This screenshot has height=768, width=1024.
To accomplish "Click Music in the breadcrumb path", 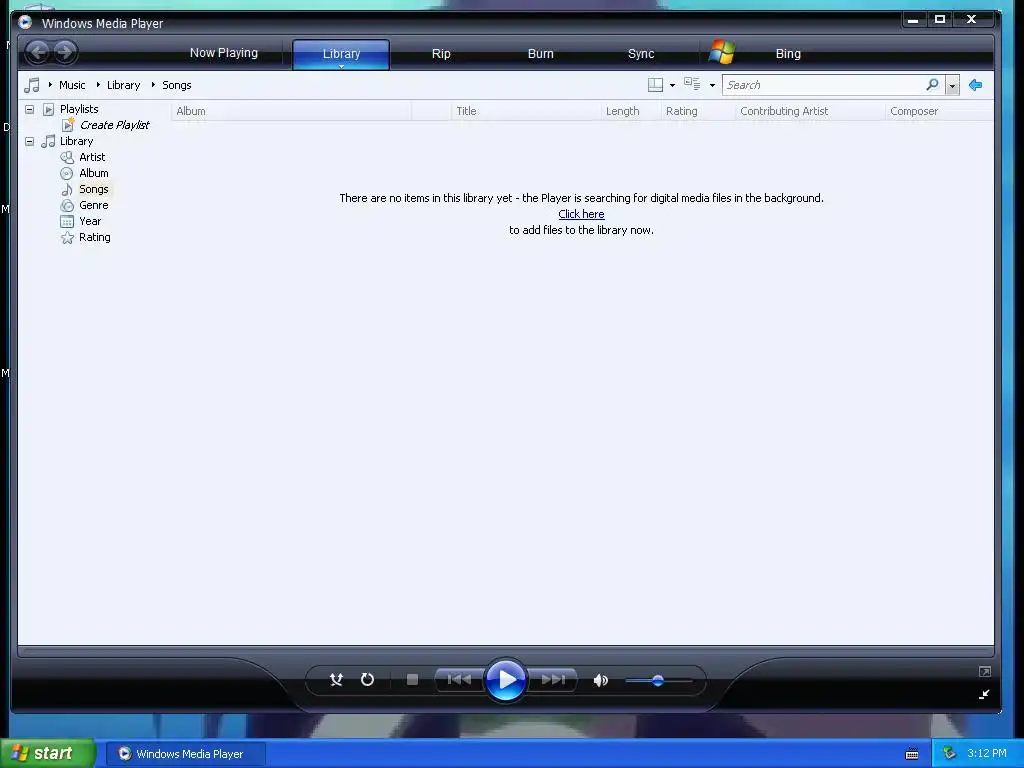I will [x=72, y=85].
